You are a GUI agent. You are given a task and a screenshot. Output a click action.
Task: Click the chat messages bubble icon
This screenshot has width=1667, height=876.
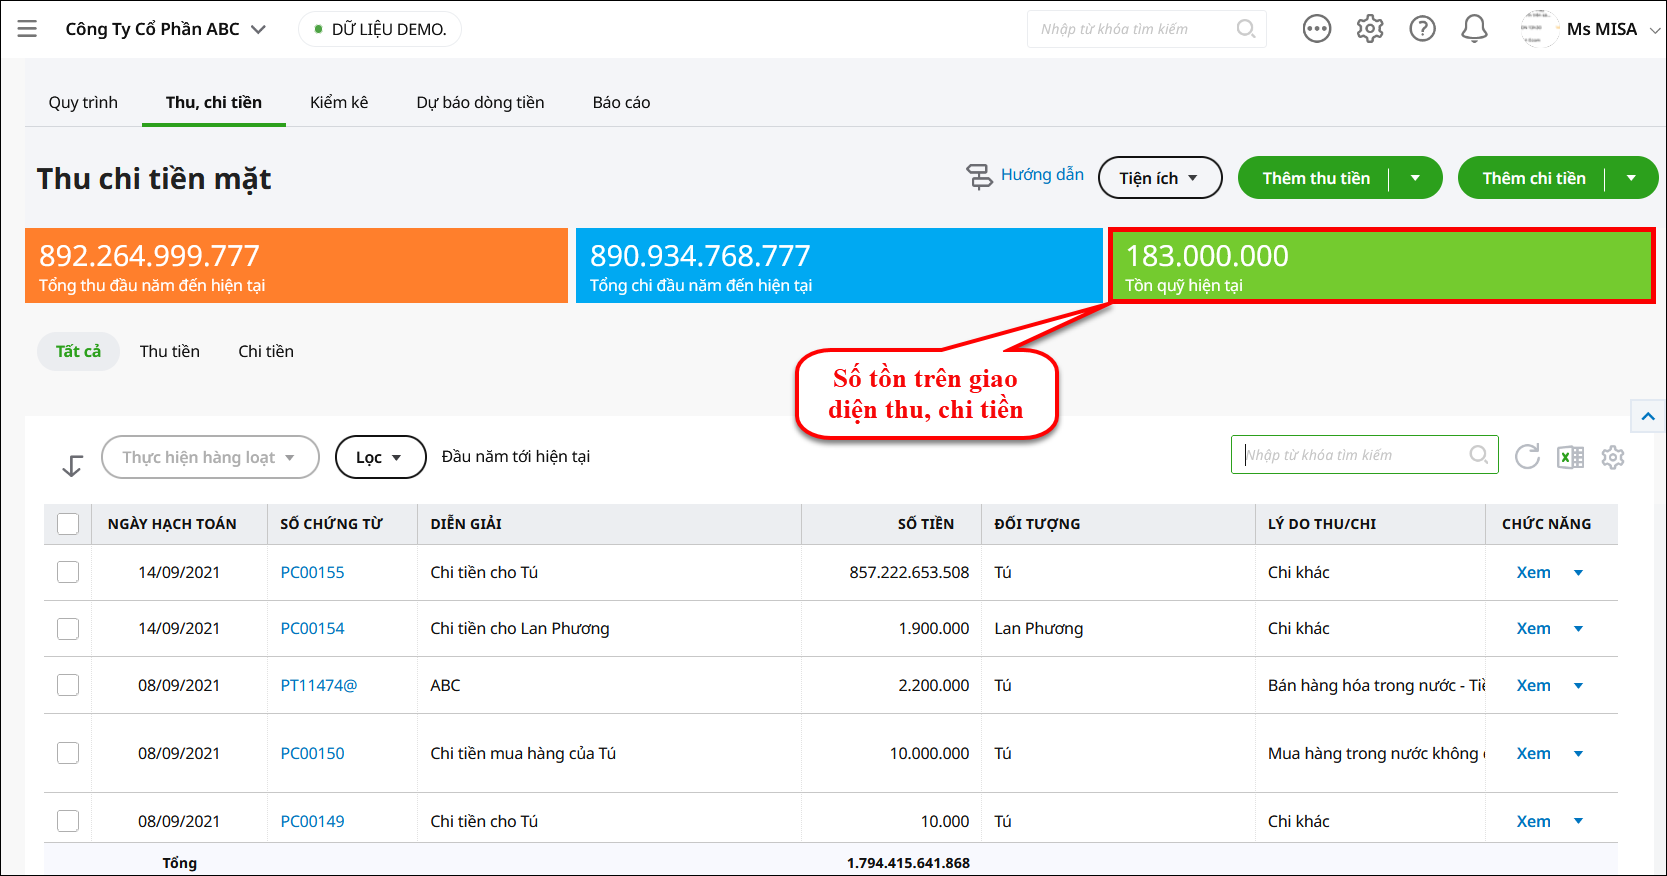coord(1317,29)
